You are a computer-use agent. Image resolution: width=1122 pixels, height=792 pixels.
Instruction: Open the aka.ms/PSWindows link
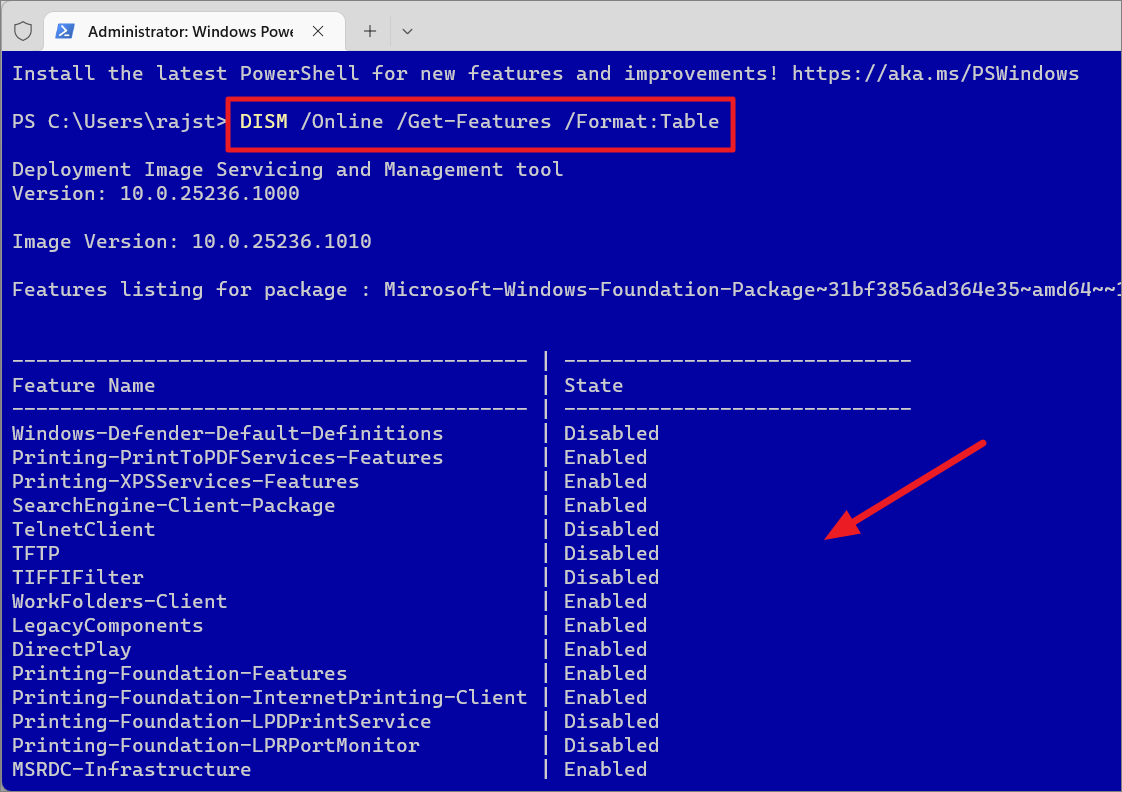coord(935,73)
